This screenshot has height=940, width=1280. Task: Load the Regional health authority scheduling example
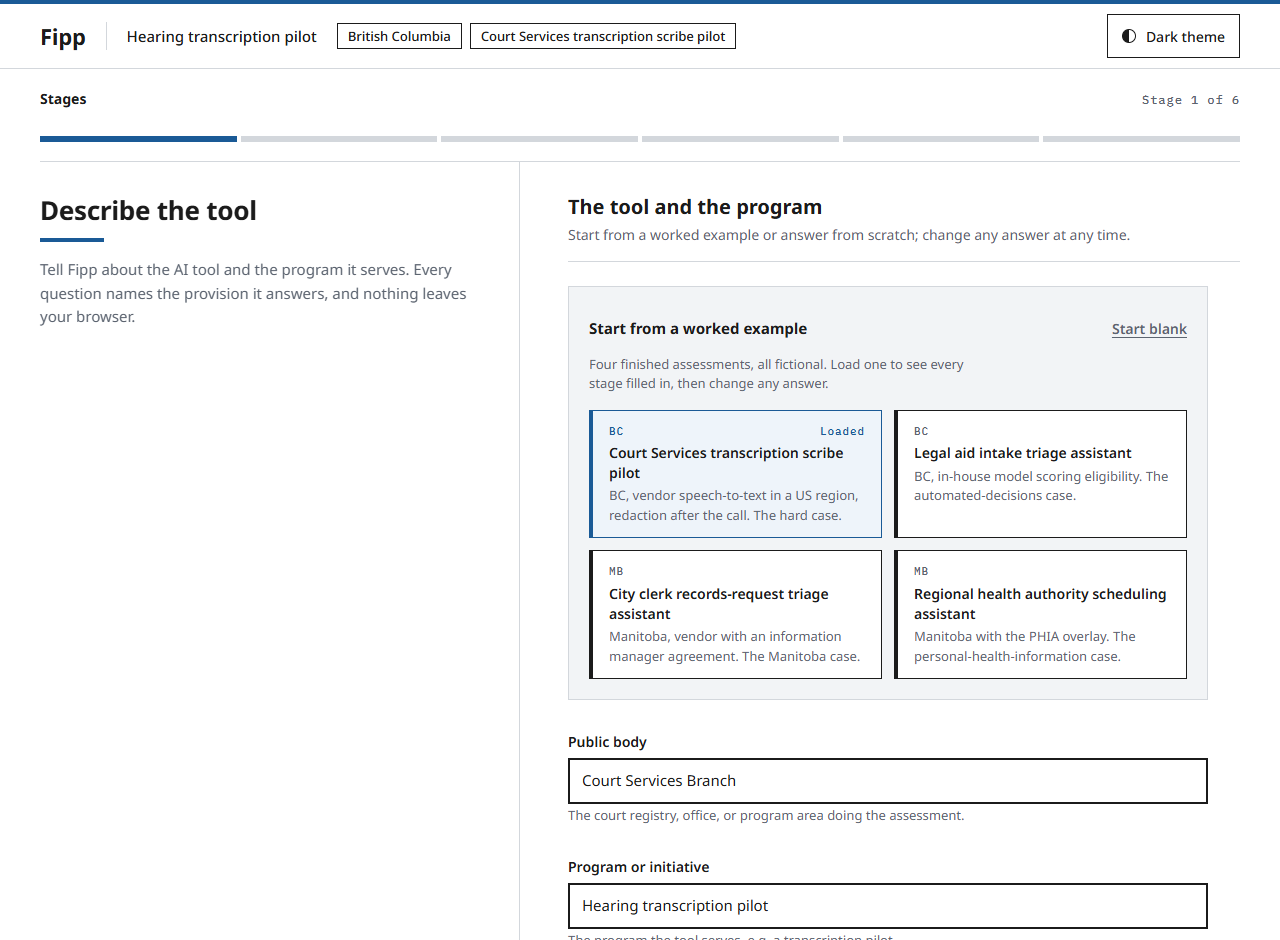1040,614
